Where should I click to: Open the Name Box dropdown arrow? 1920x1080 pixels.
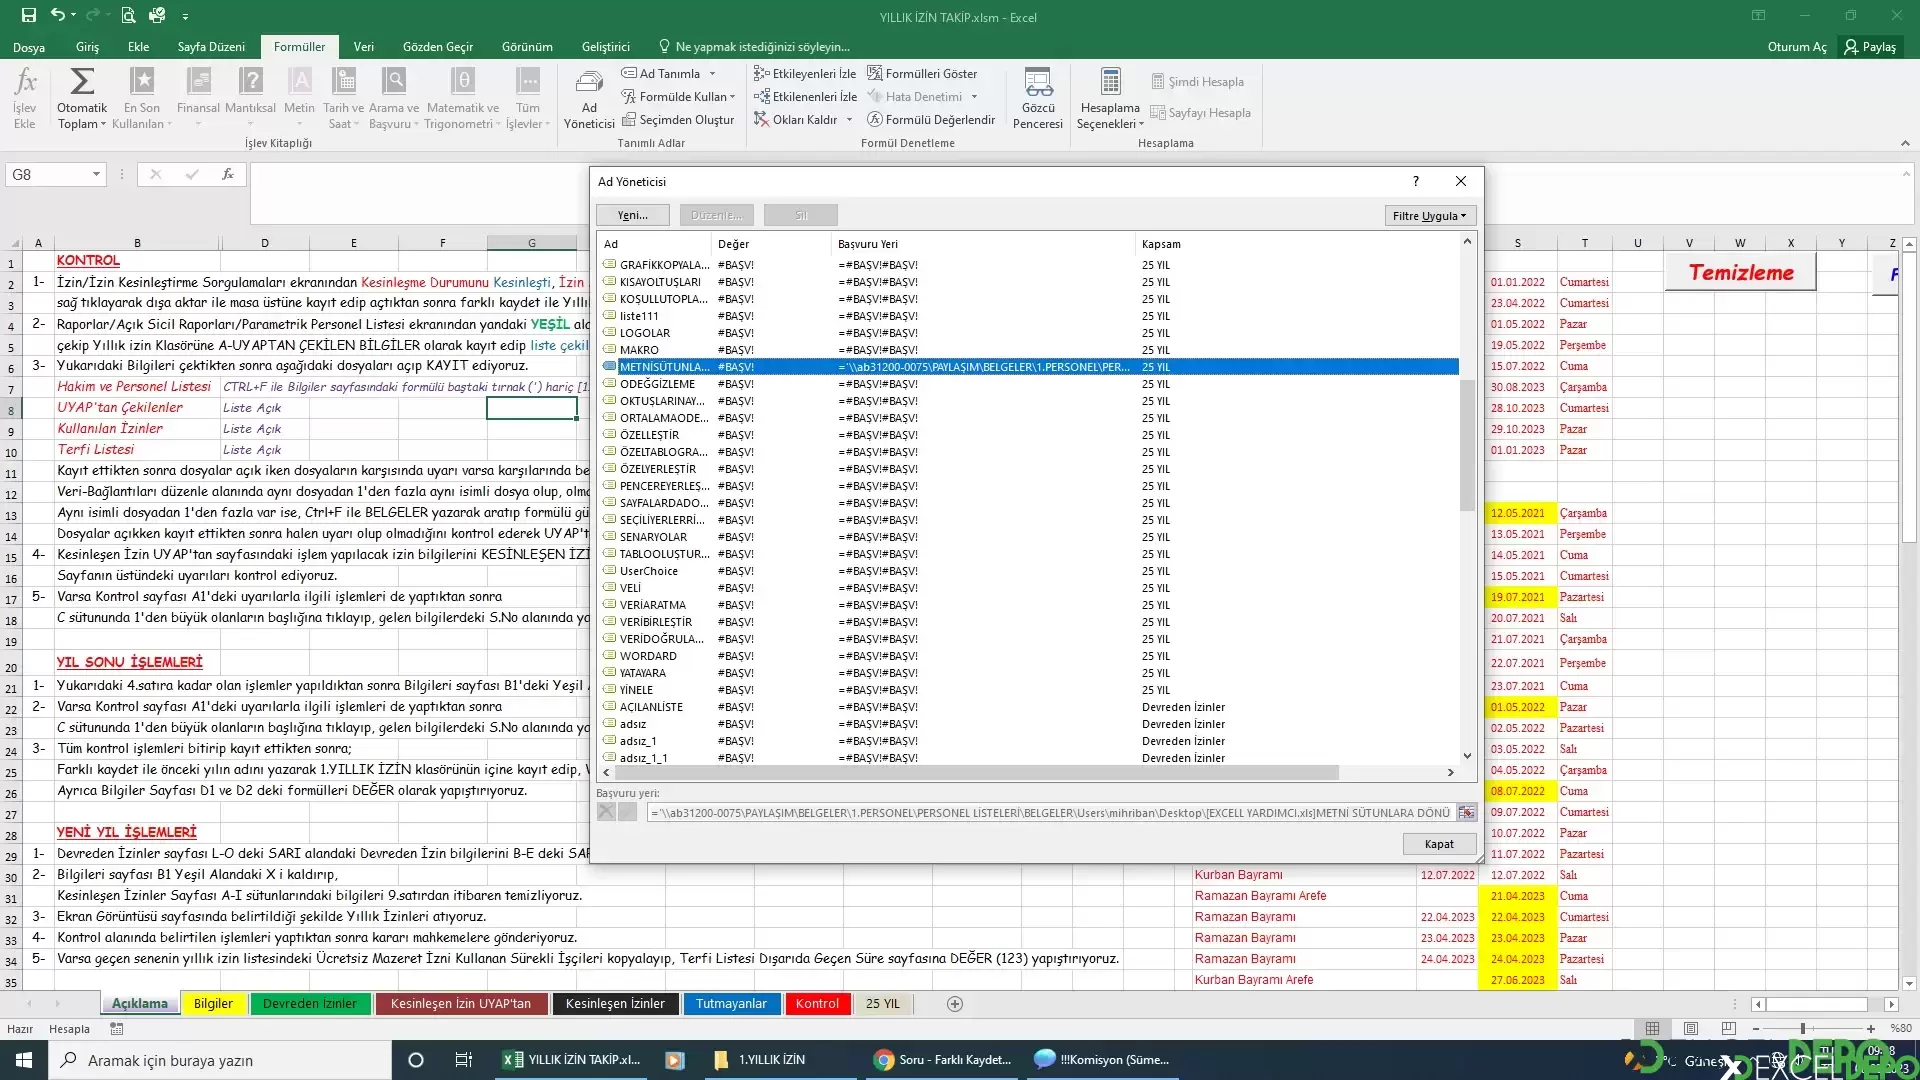point(96,174)
